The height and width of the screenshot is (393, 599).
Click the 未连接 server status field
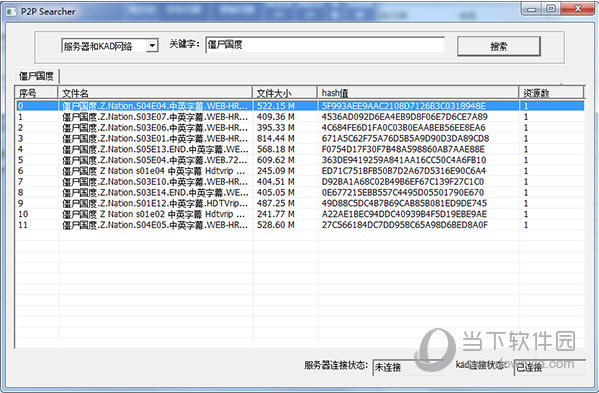408,367
